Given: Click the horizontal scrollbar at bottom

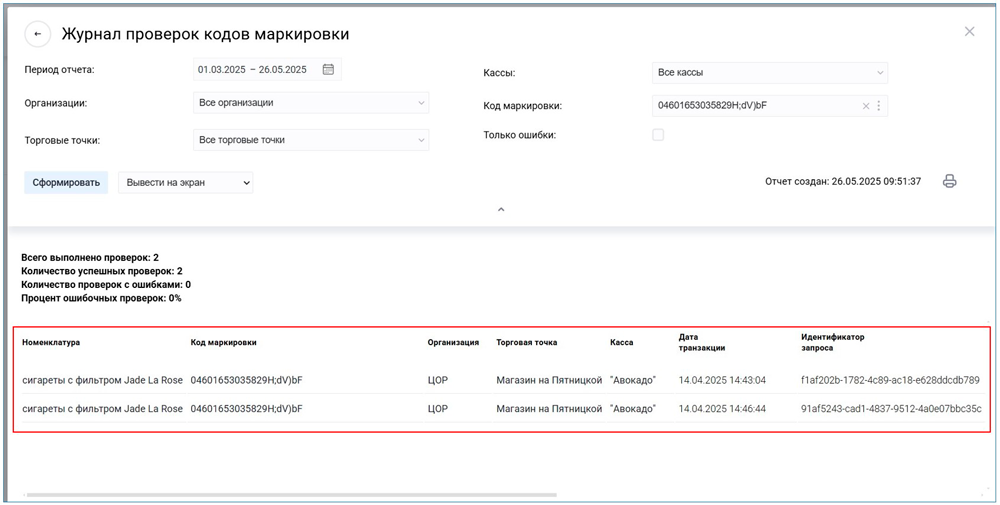Looking at the screenshot, I should (290, 495).
